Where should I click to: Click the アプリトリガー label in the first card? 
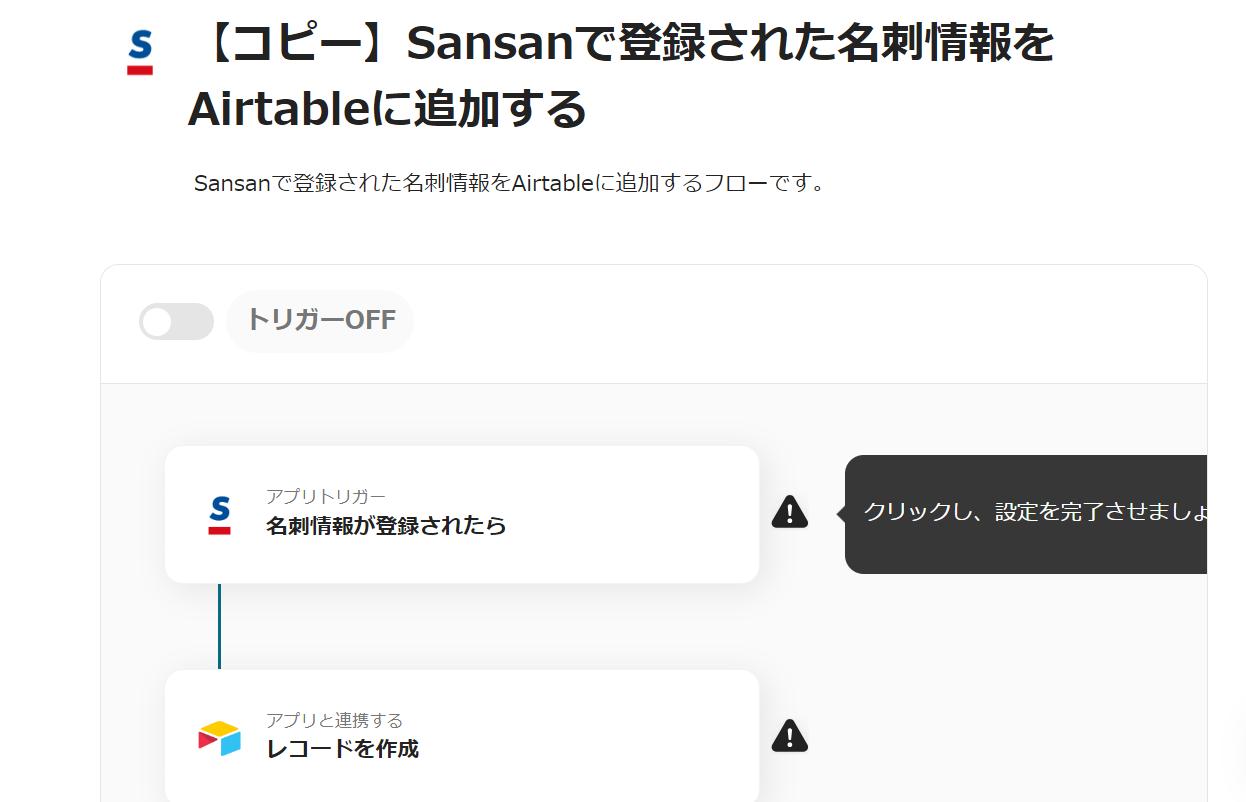[326, 496]
